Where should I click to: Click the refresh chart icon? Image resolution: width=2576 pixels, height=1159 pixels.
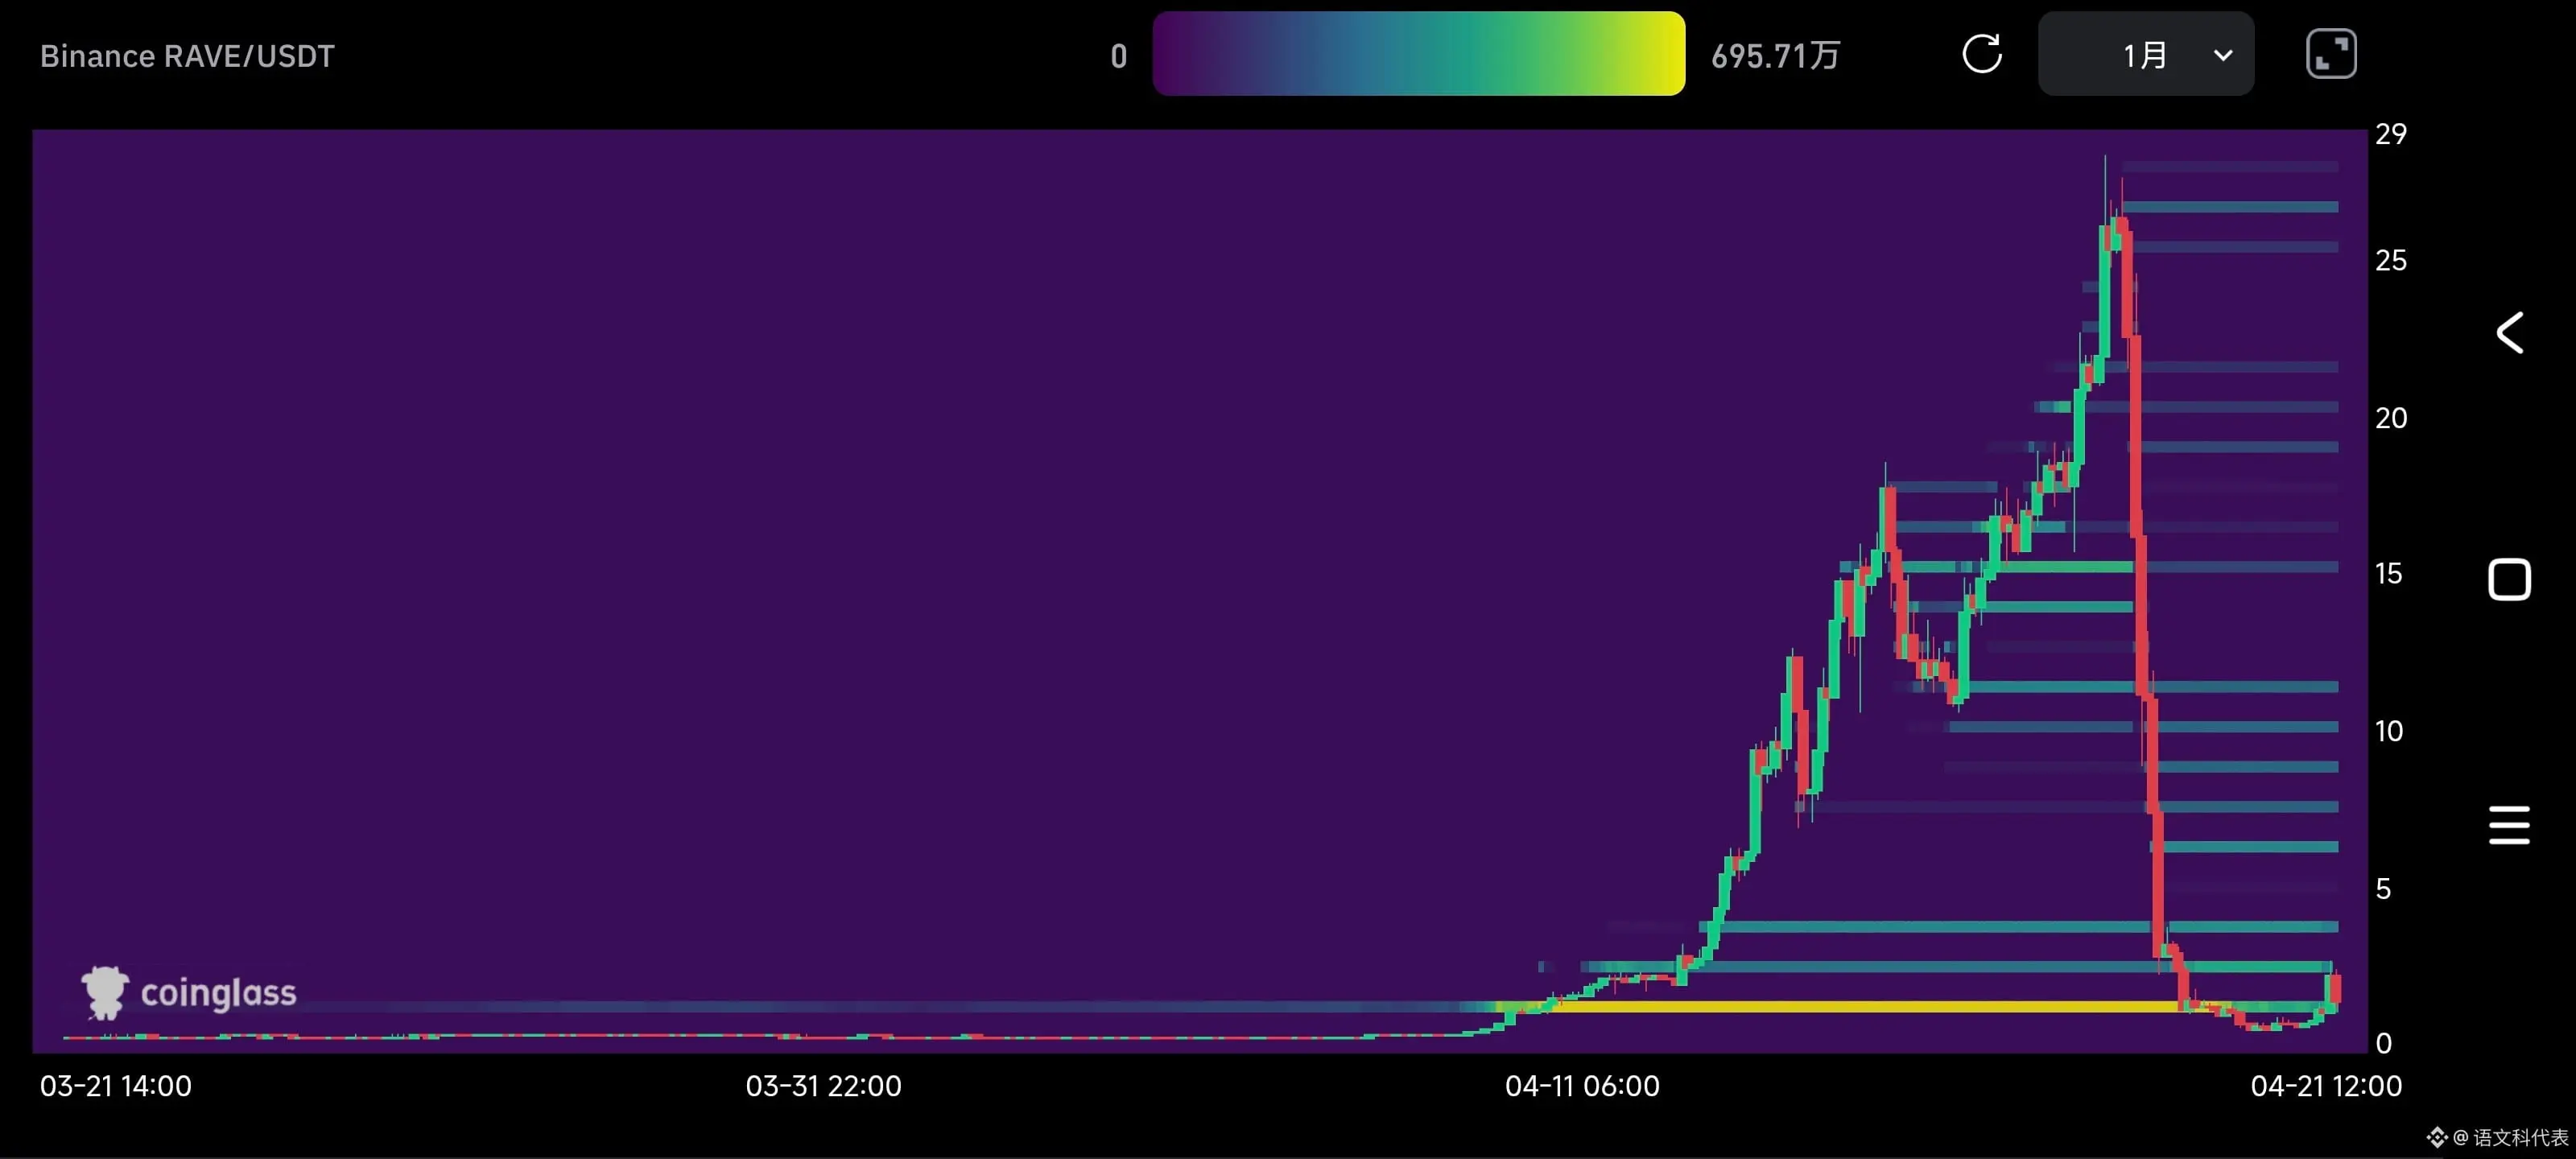pyautogui.click(x=1981, y=54)
